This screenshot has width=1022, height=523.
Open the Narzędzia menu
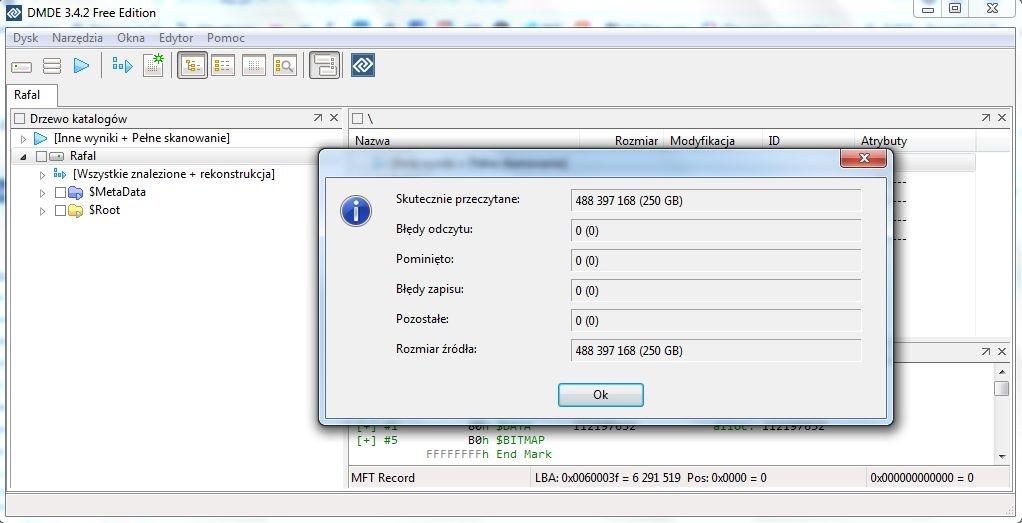pyautogui.click(x=78, y=38)
